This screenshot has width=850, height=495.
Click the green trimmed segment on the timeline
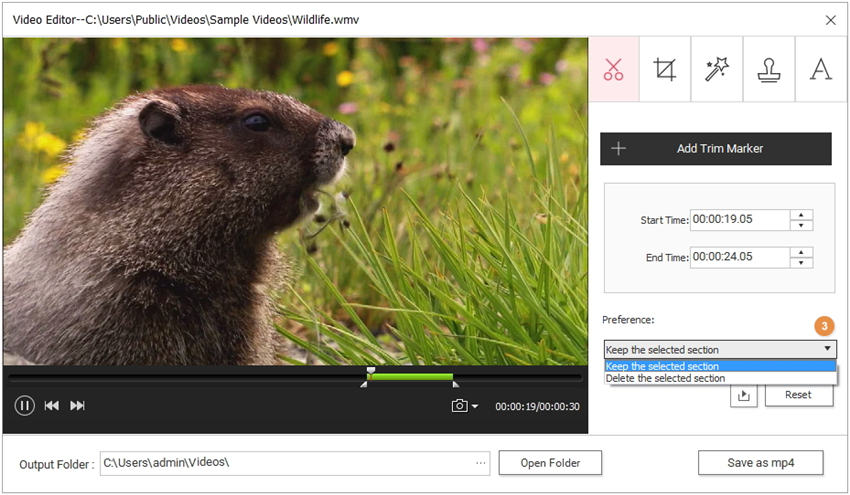tap(410, 377)
